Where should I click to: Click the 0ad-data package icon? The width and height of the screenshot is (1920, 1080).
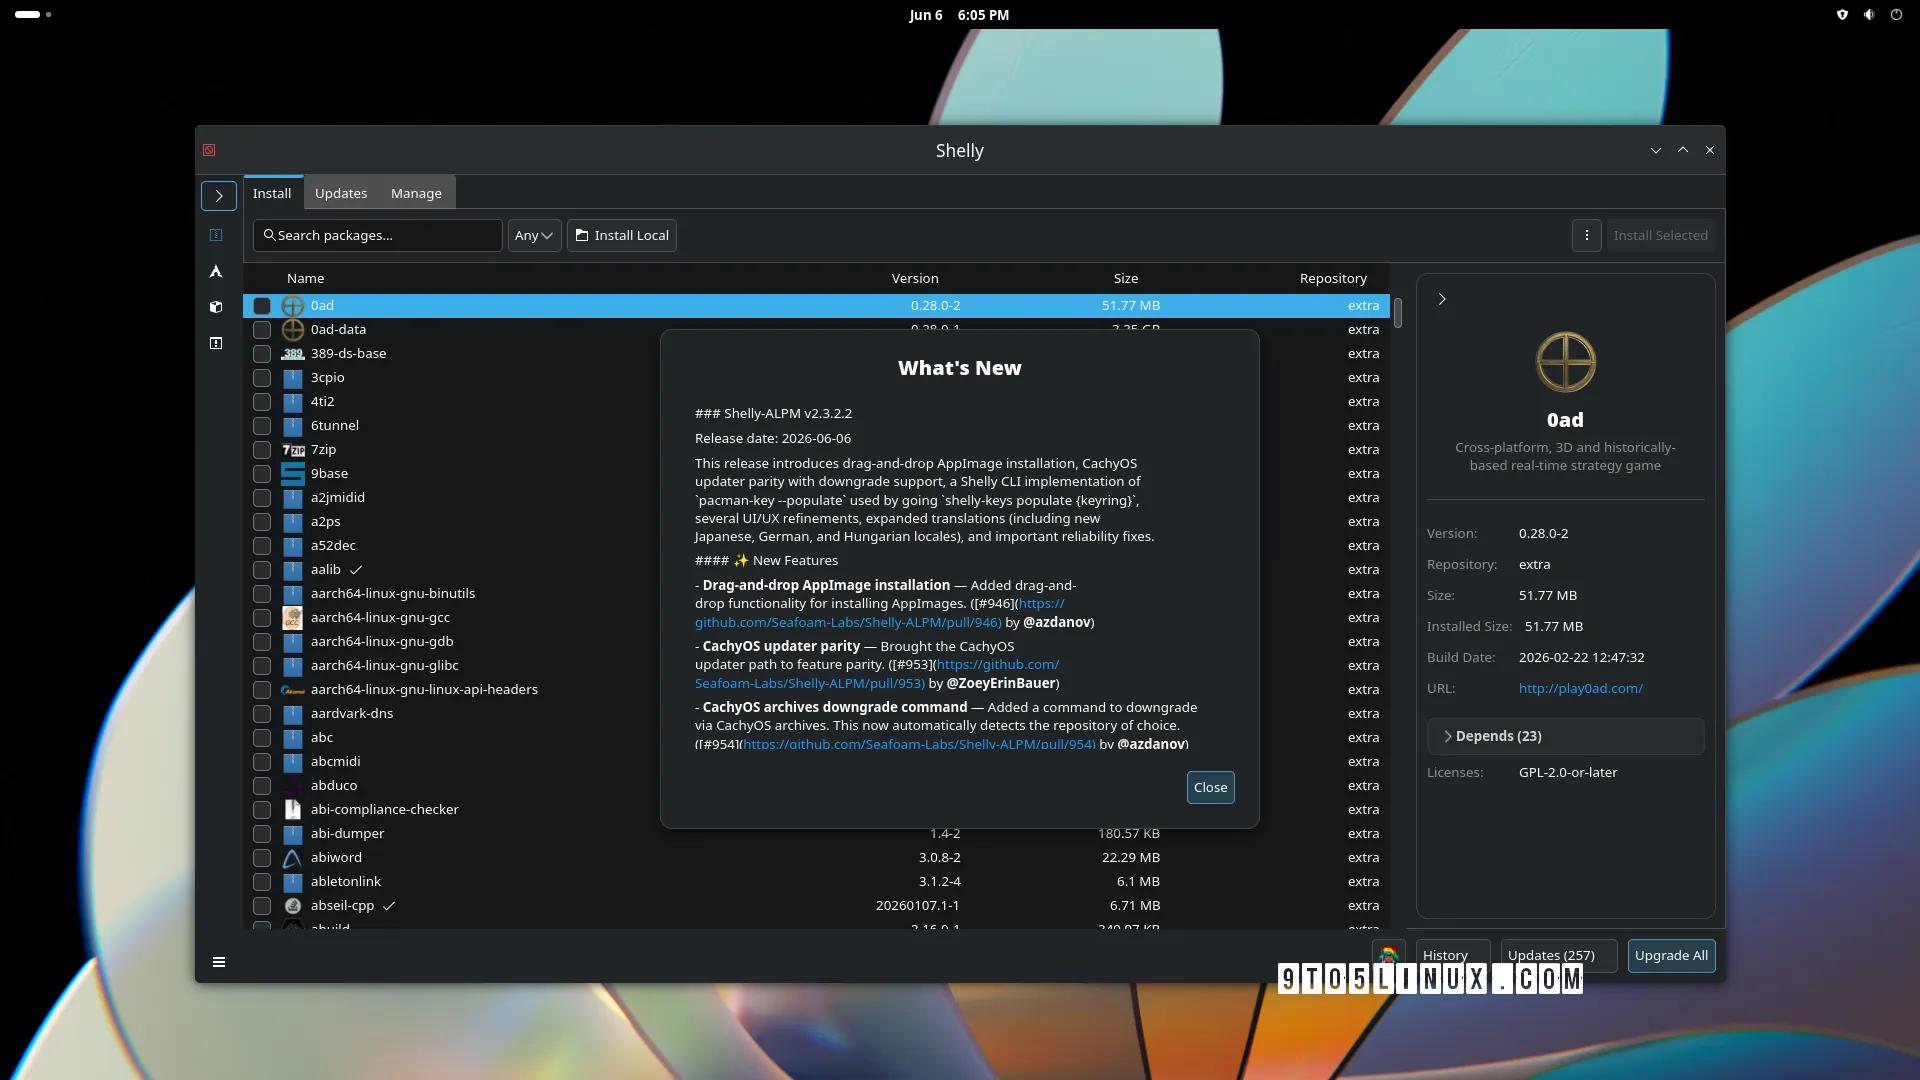292,329
